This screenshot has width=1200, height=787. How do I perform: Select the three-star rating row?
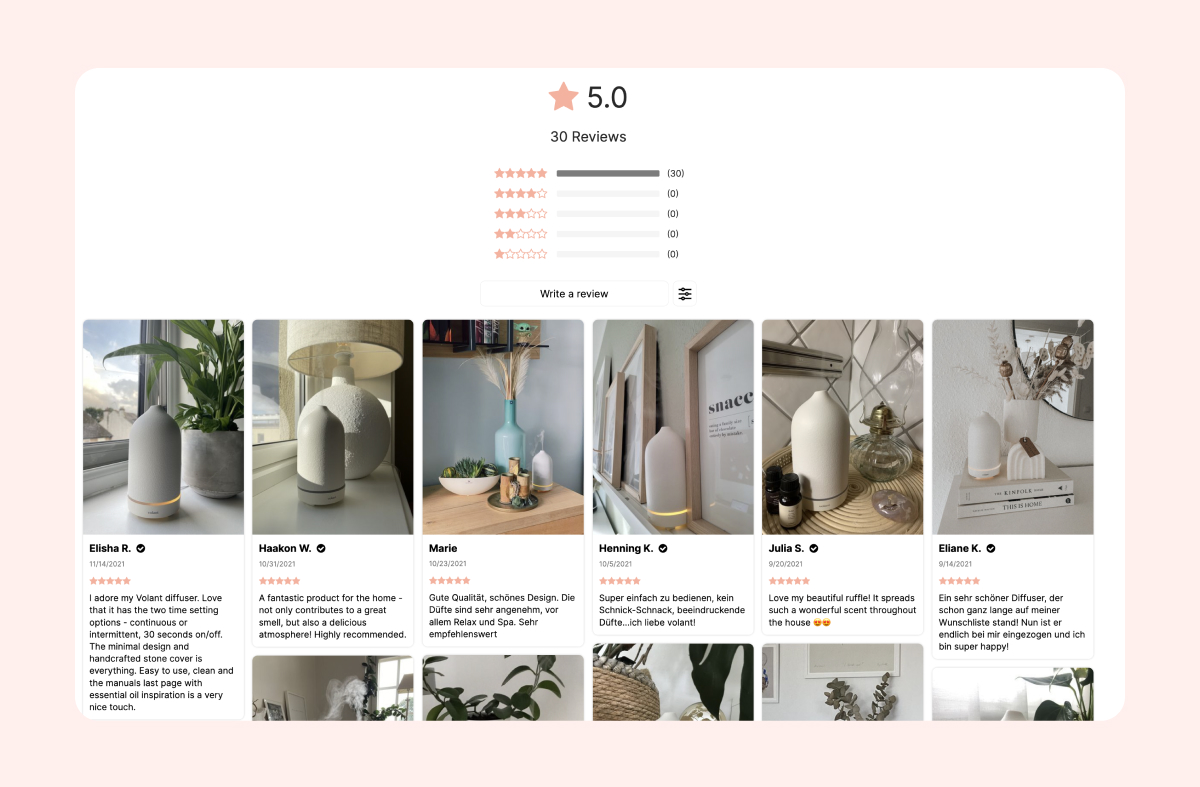589,213
